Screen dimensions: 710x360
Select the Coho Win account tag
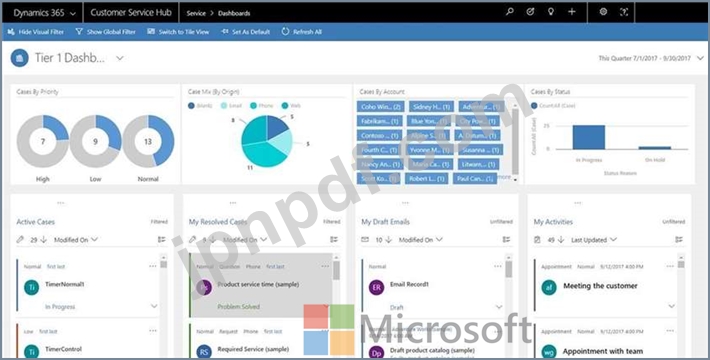(380, 107)
